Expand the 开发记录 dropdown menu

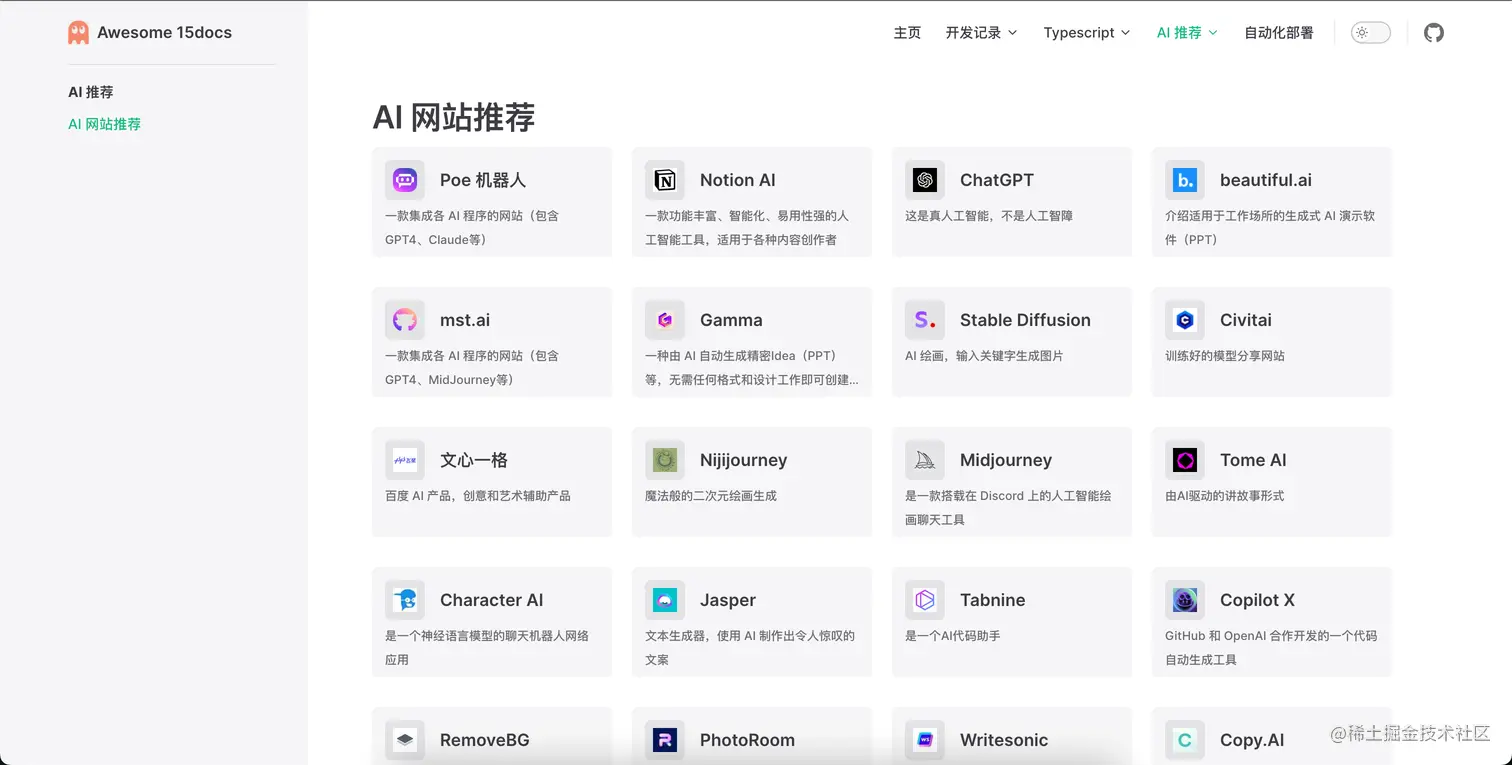(x=981, y=32)
